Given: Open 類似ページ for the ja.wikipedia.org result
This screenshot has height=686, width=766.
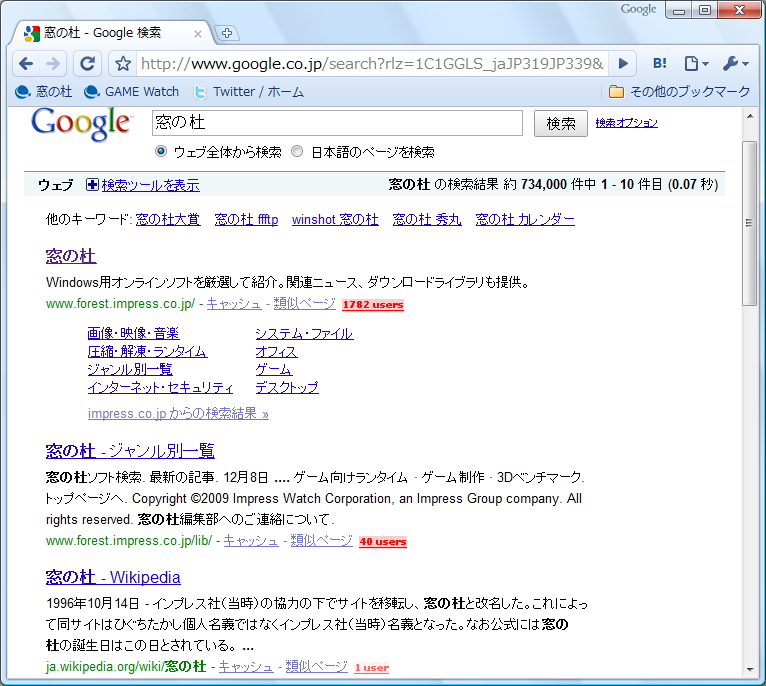Looking at the screenshot, I should pyautogui.click(x=317, y=666).
